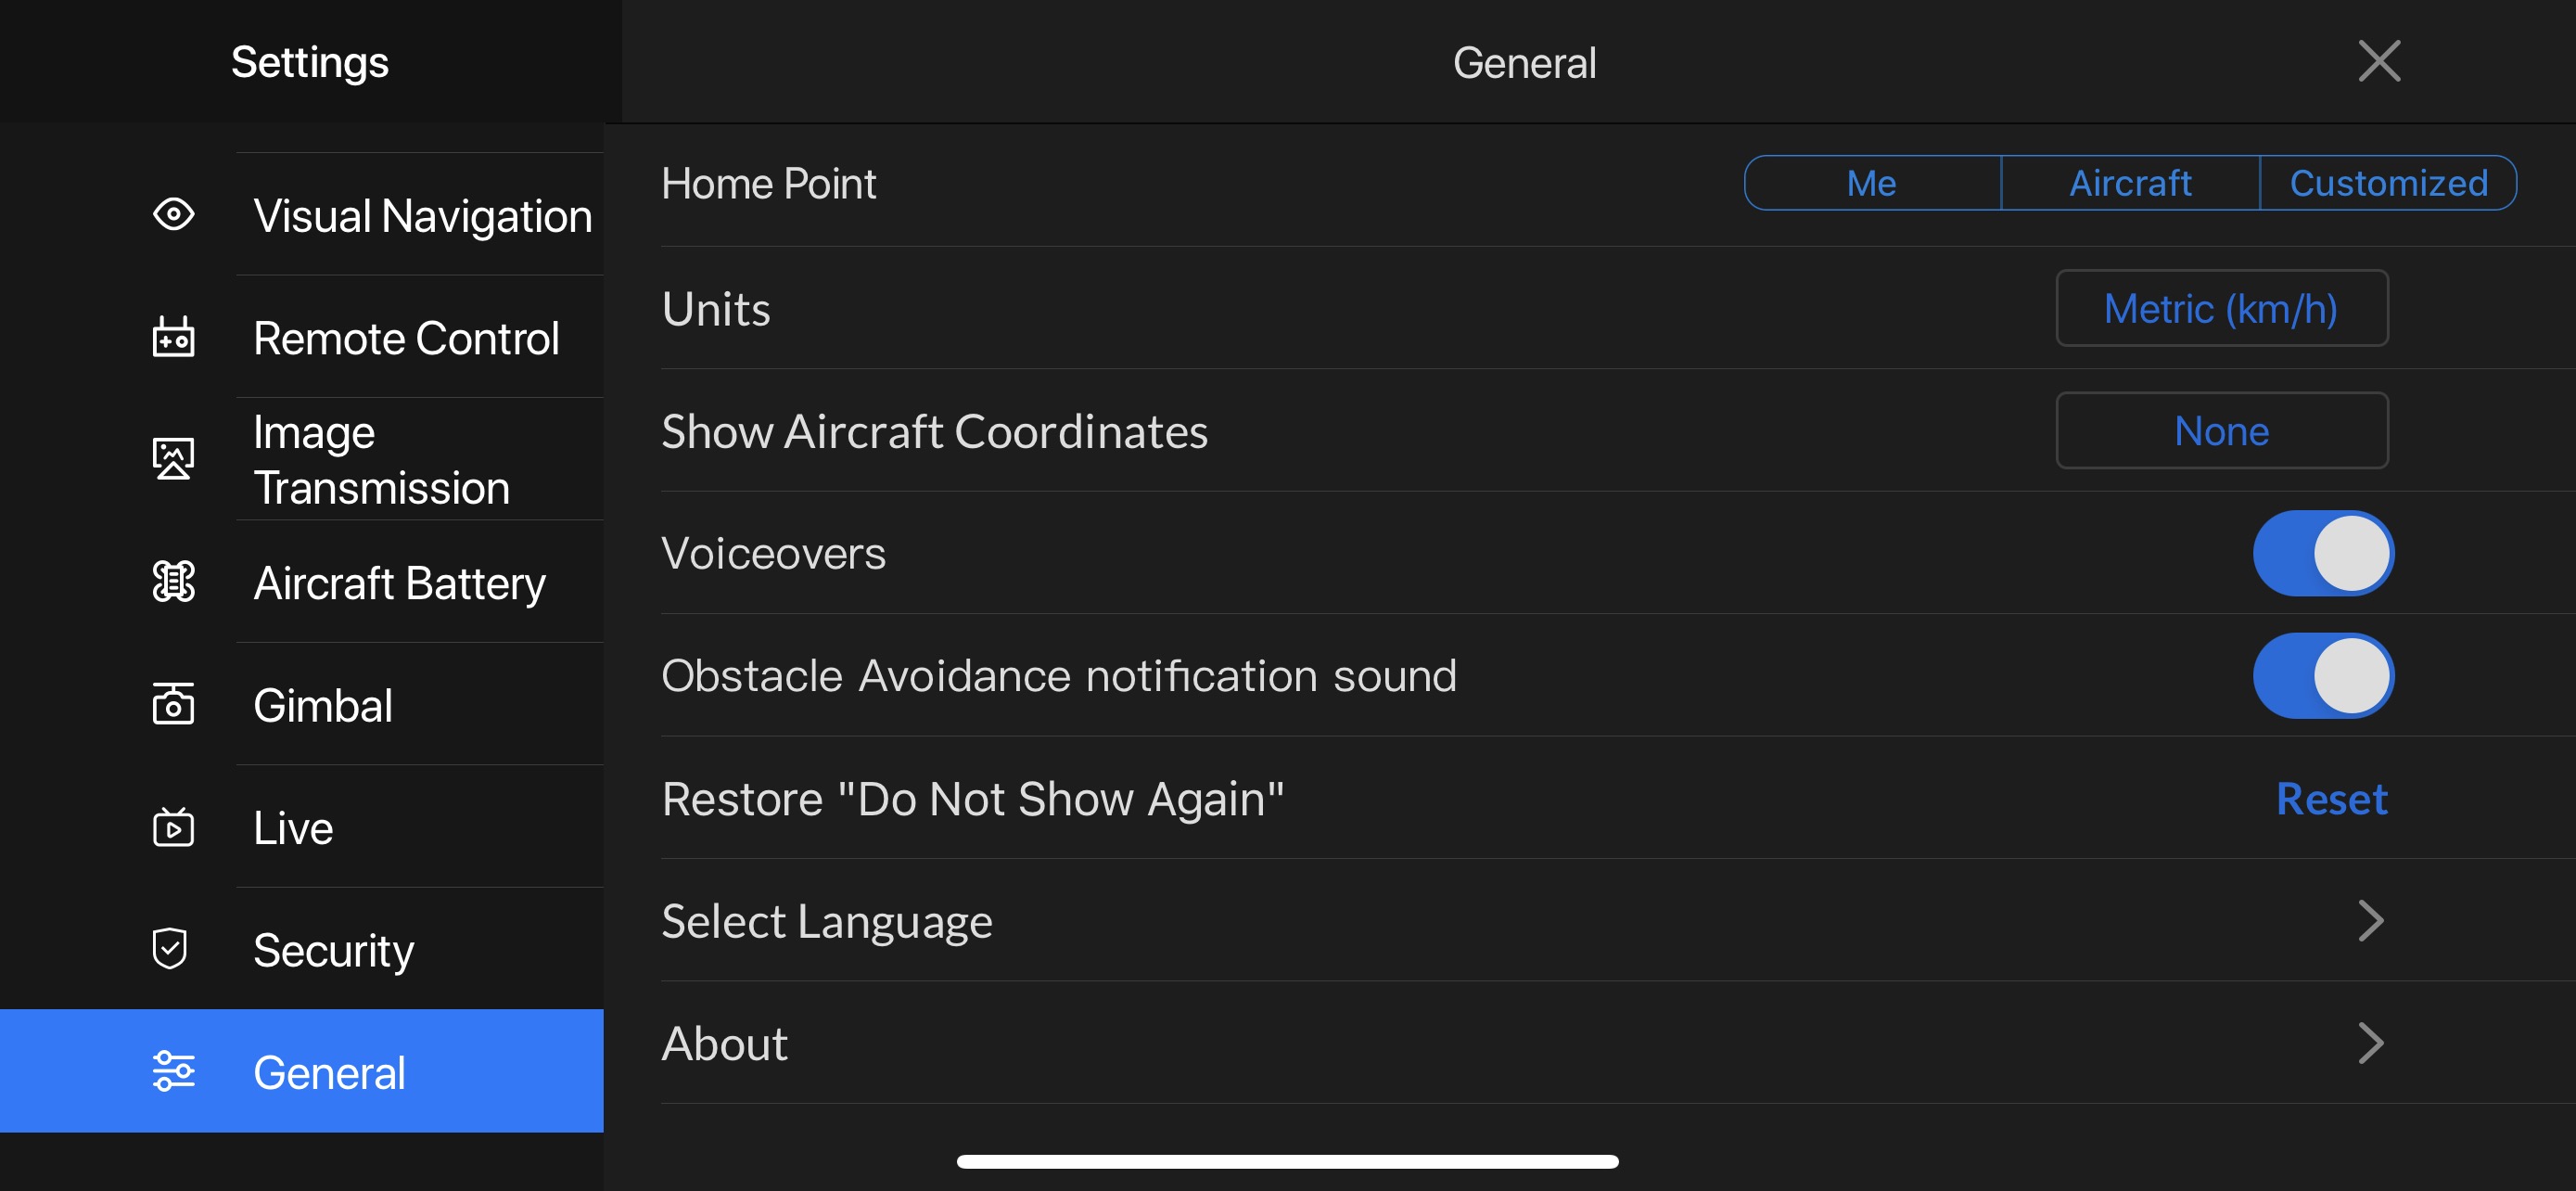Toggle the Voiceovers switch
This screenshot has width=2576, height=1191.
click(x=2322, y=553)
